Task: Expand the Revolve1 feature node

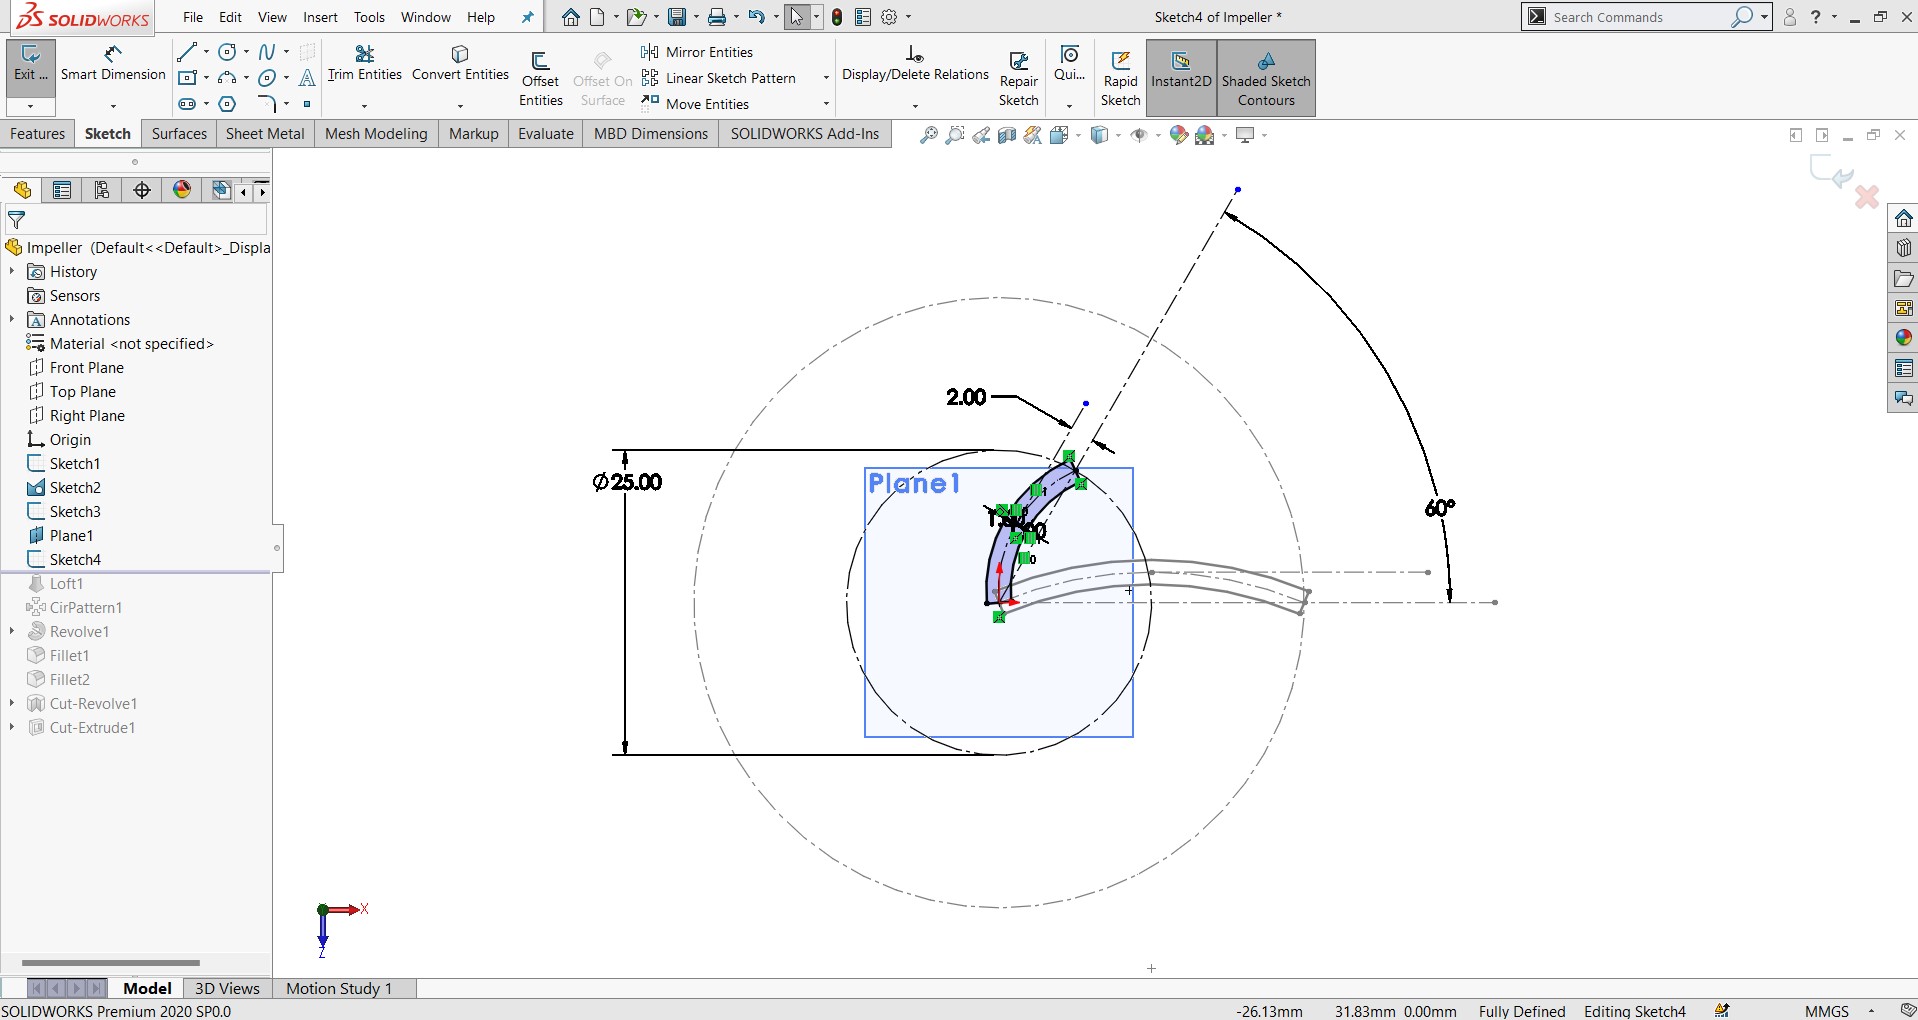Action: click(x=12, y=632)
